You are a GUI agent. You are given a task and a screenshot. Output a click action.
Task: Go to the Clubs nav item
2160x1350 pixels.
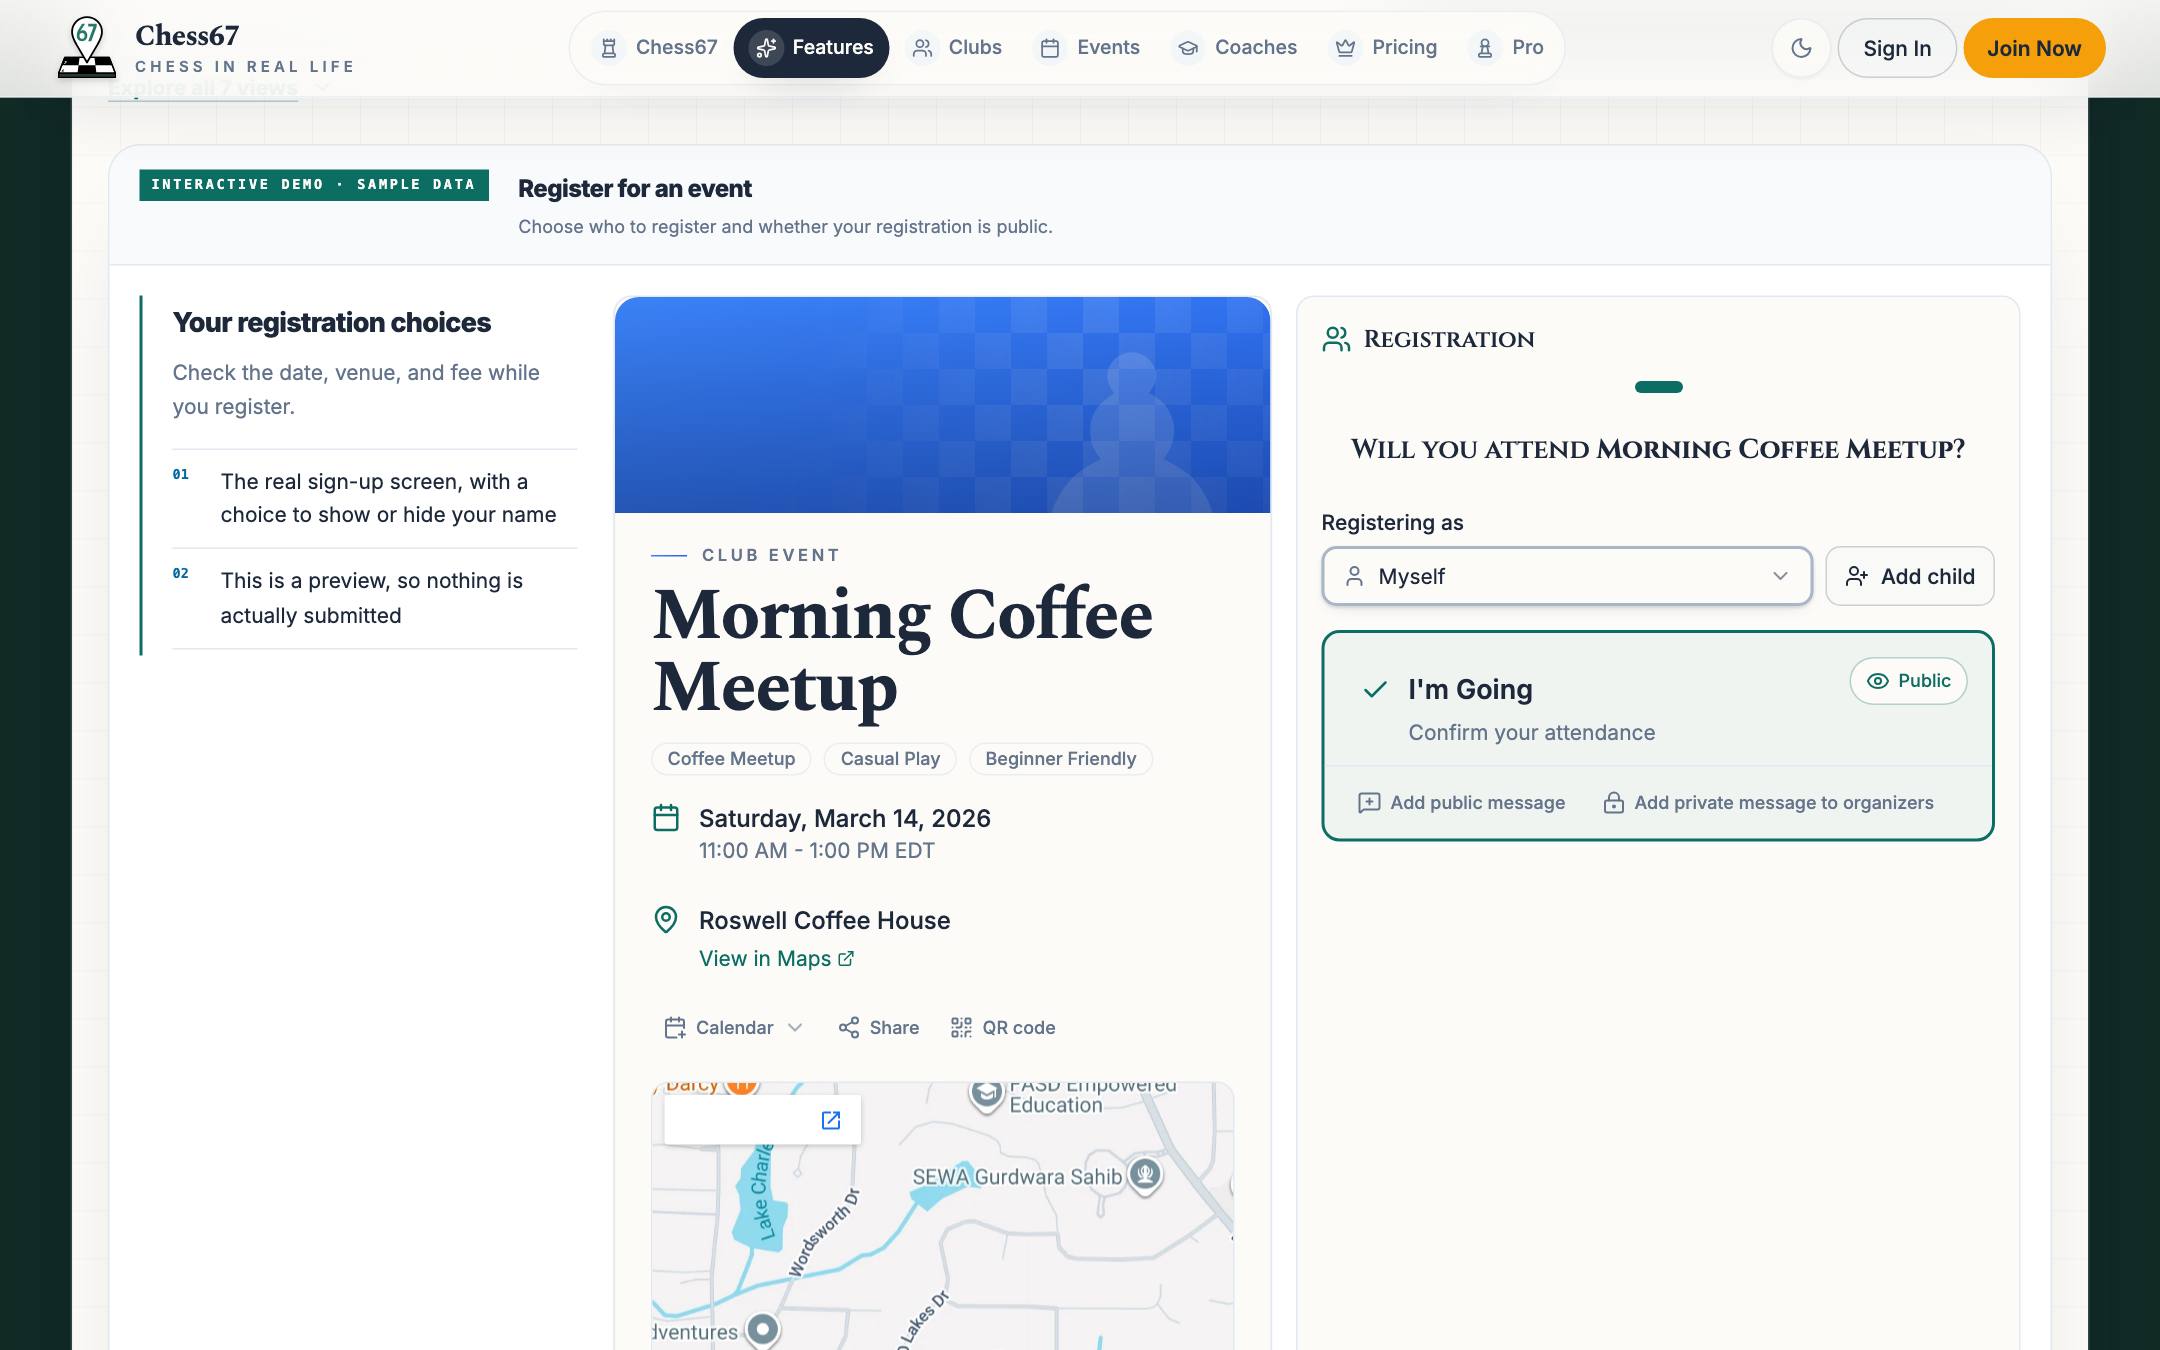[956, 48]
